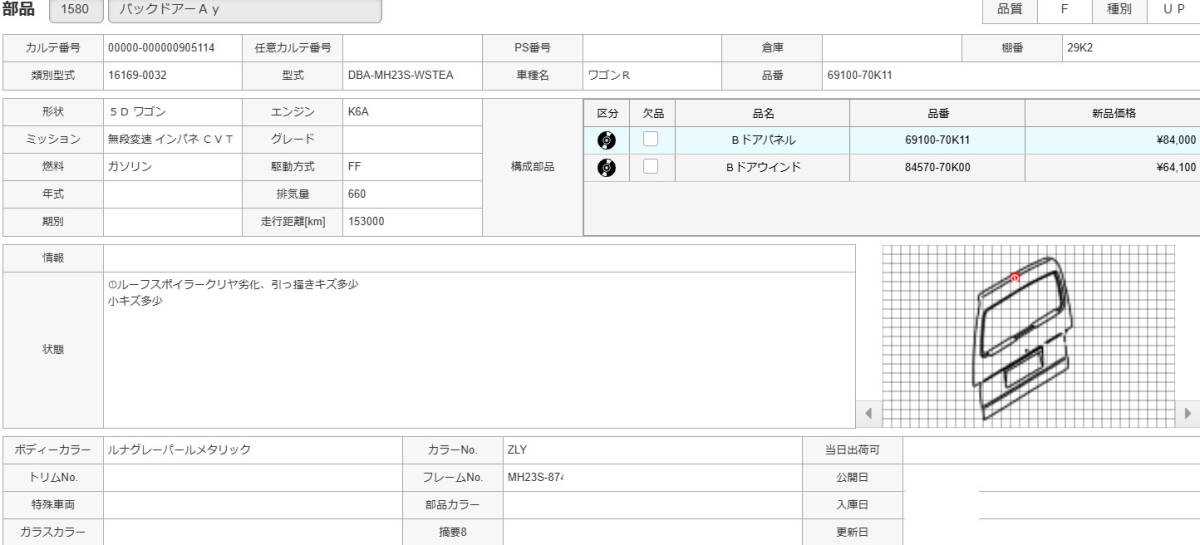This screenshot has width=1200, height=545.
Task: Click the part code field 1580
Action: click(x=75, y=10)
